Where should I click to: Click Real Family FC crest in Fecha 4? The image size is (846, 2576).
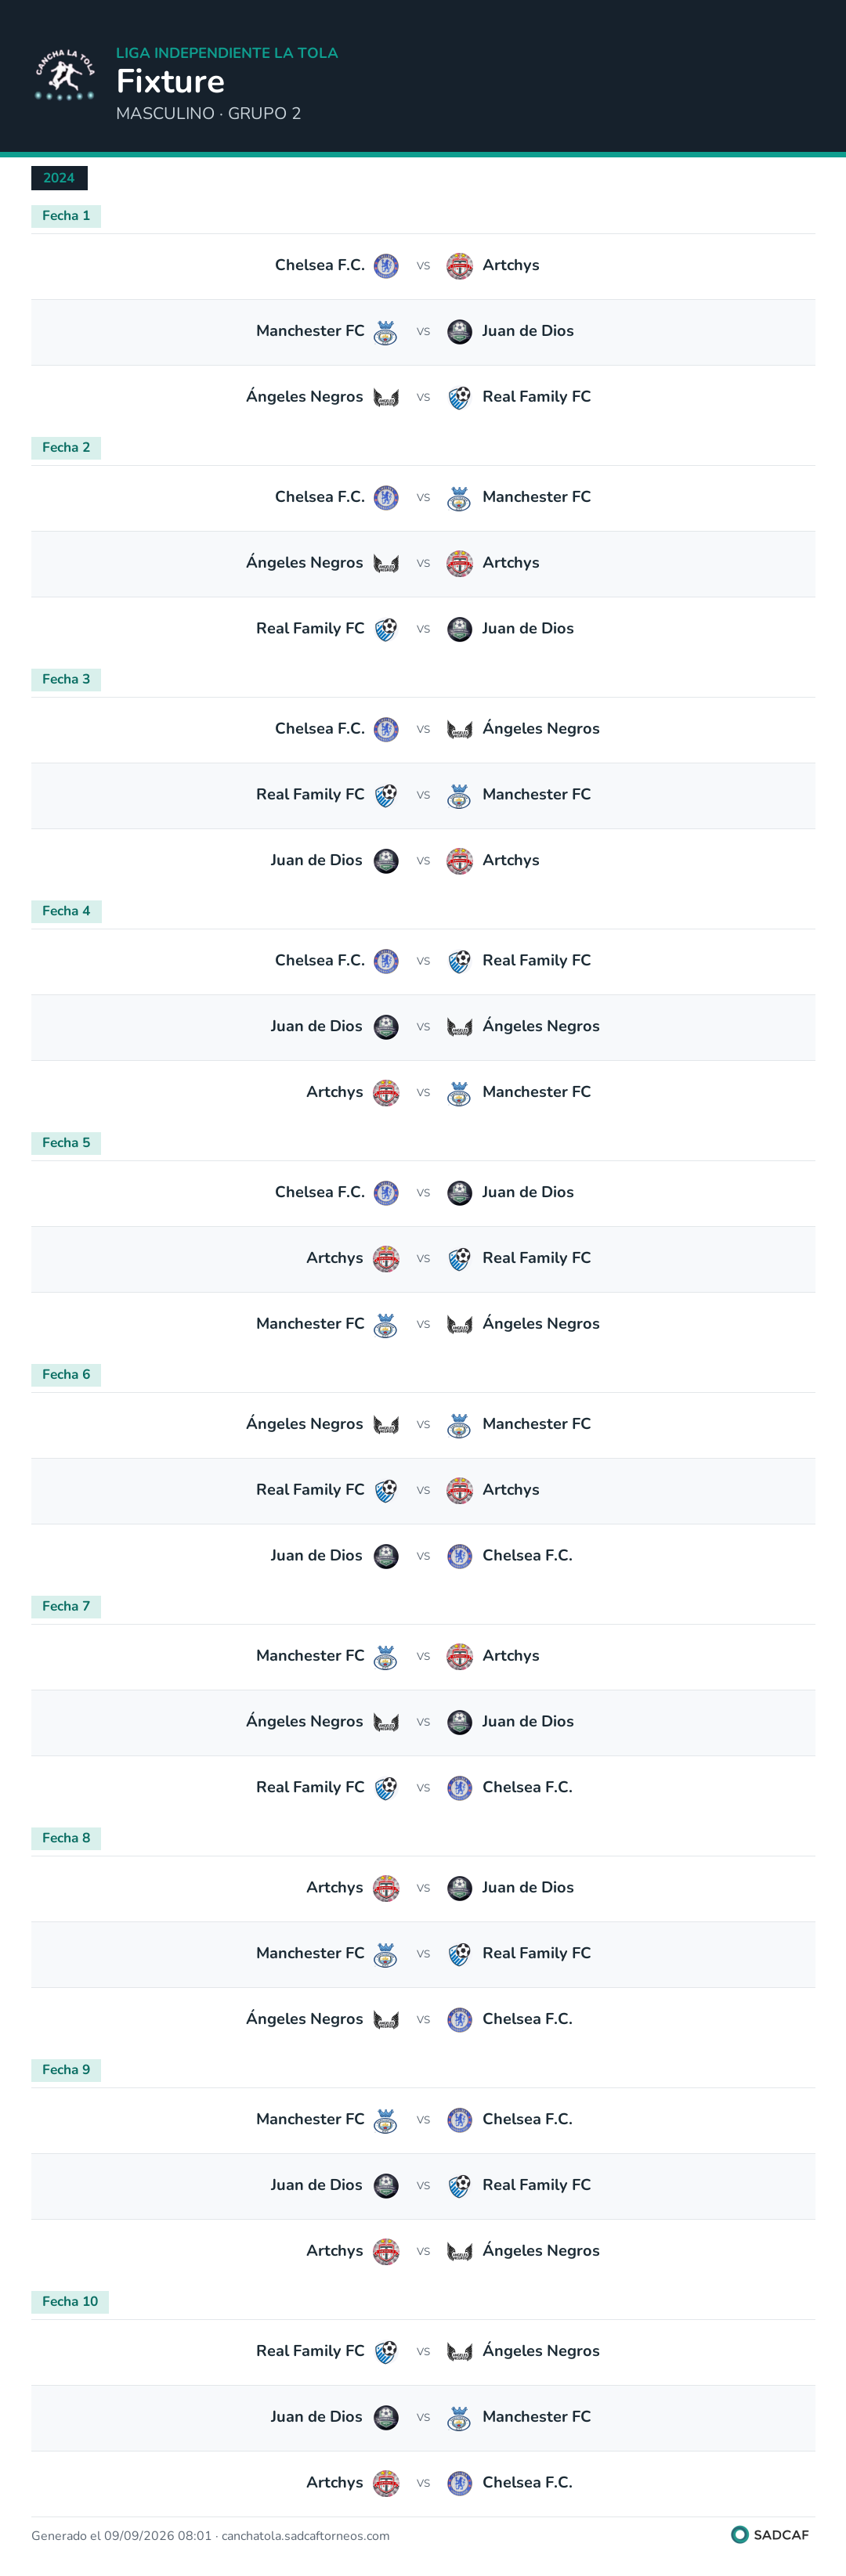pyautogui.click(x=459, y=961)
